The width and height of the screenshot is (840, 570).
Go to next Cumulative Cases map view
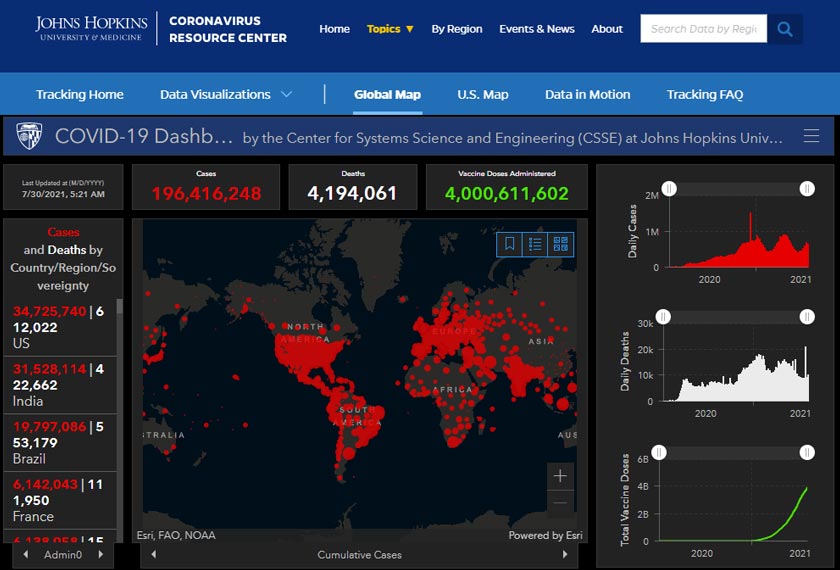[x=566, y=554]
